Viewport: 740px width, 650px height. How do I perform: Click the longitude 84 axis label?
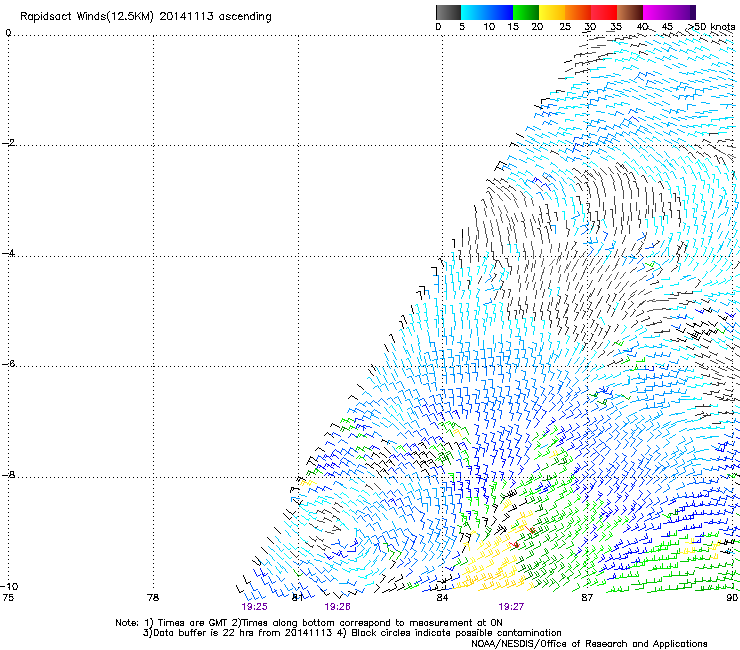pyautogui.click(x=442, y=597)
